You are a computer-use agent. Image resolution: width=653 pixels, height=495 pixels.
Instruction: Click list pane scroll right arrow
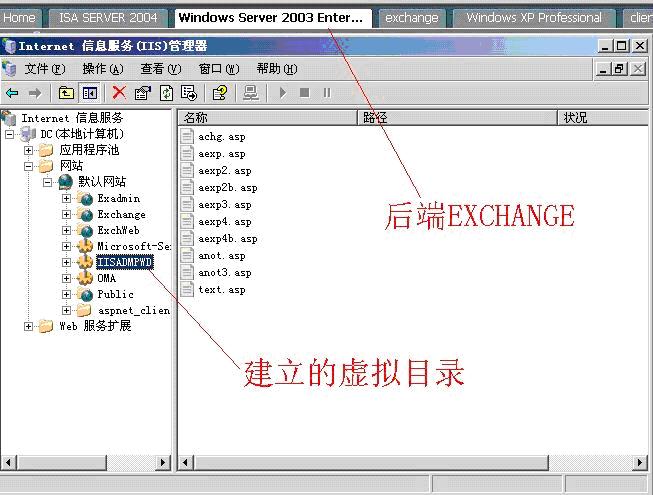(640, 462)
